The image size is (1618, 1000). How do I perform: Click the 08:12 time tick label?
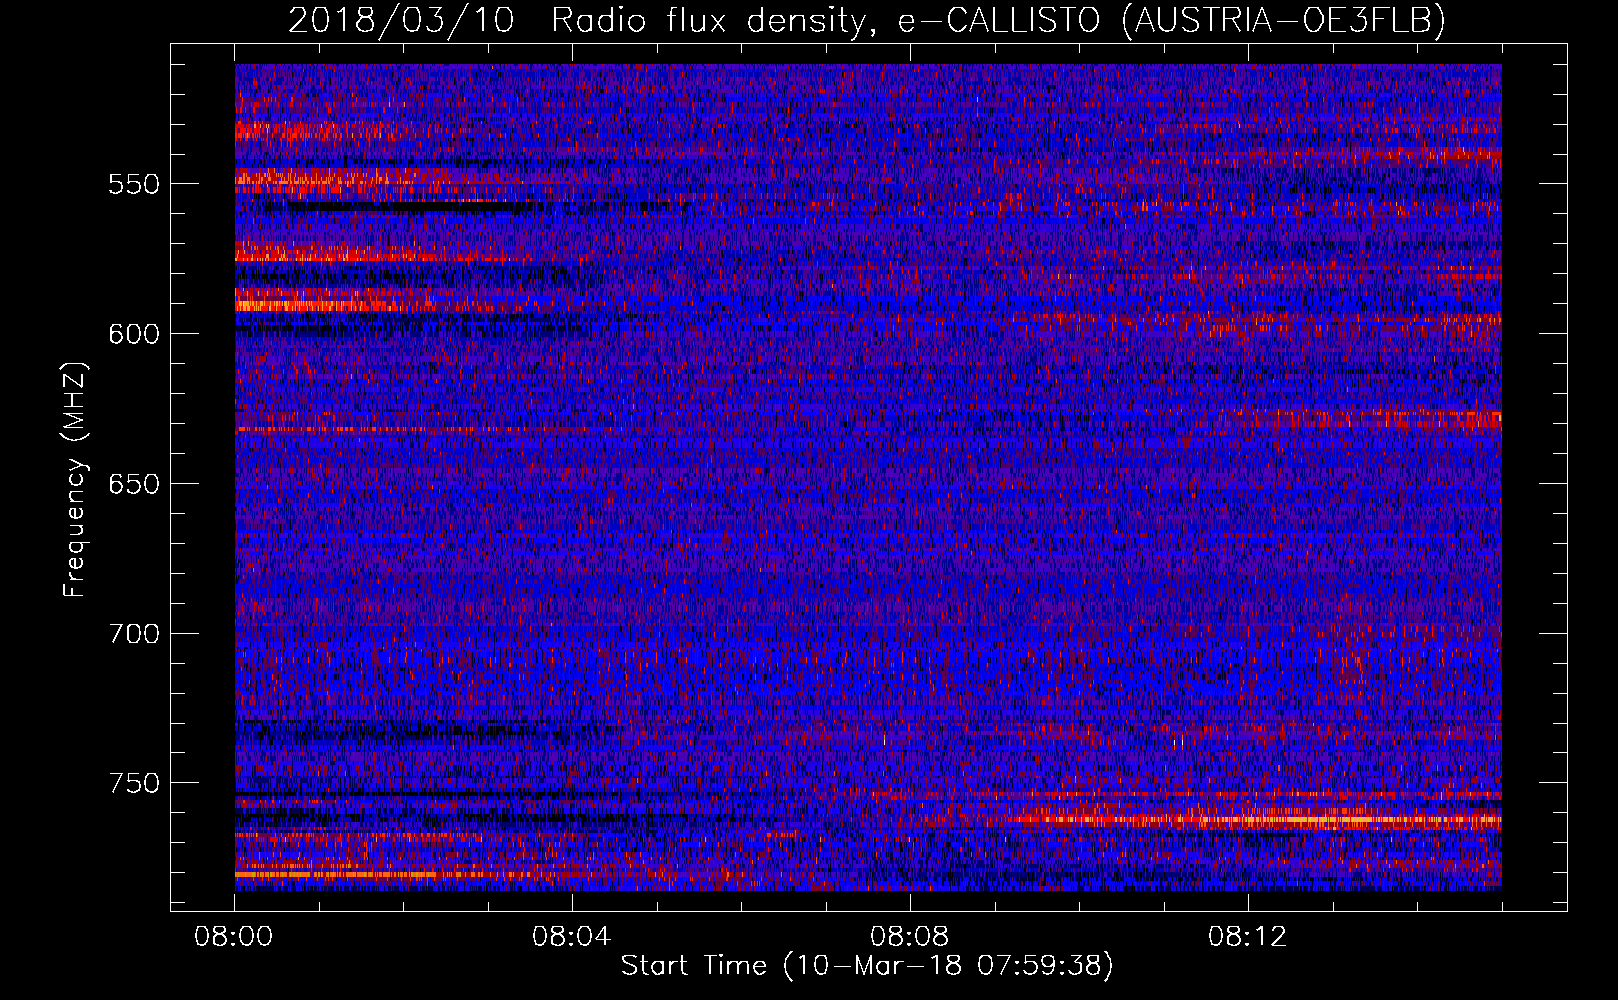1248,937
